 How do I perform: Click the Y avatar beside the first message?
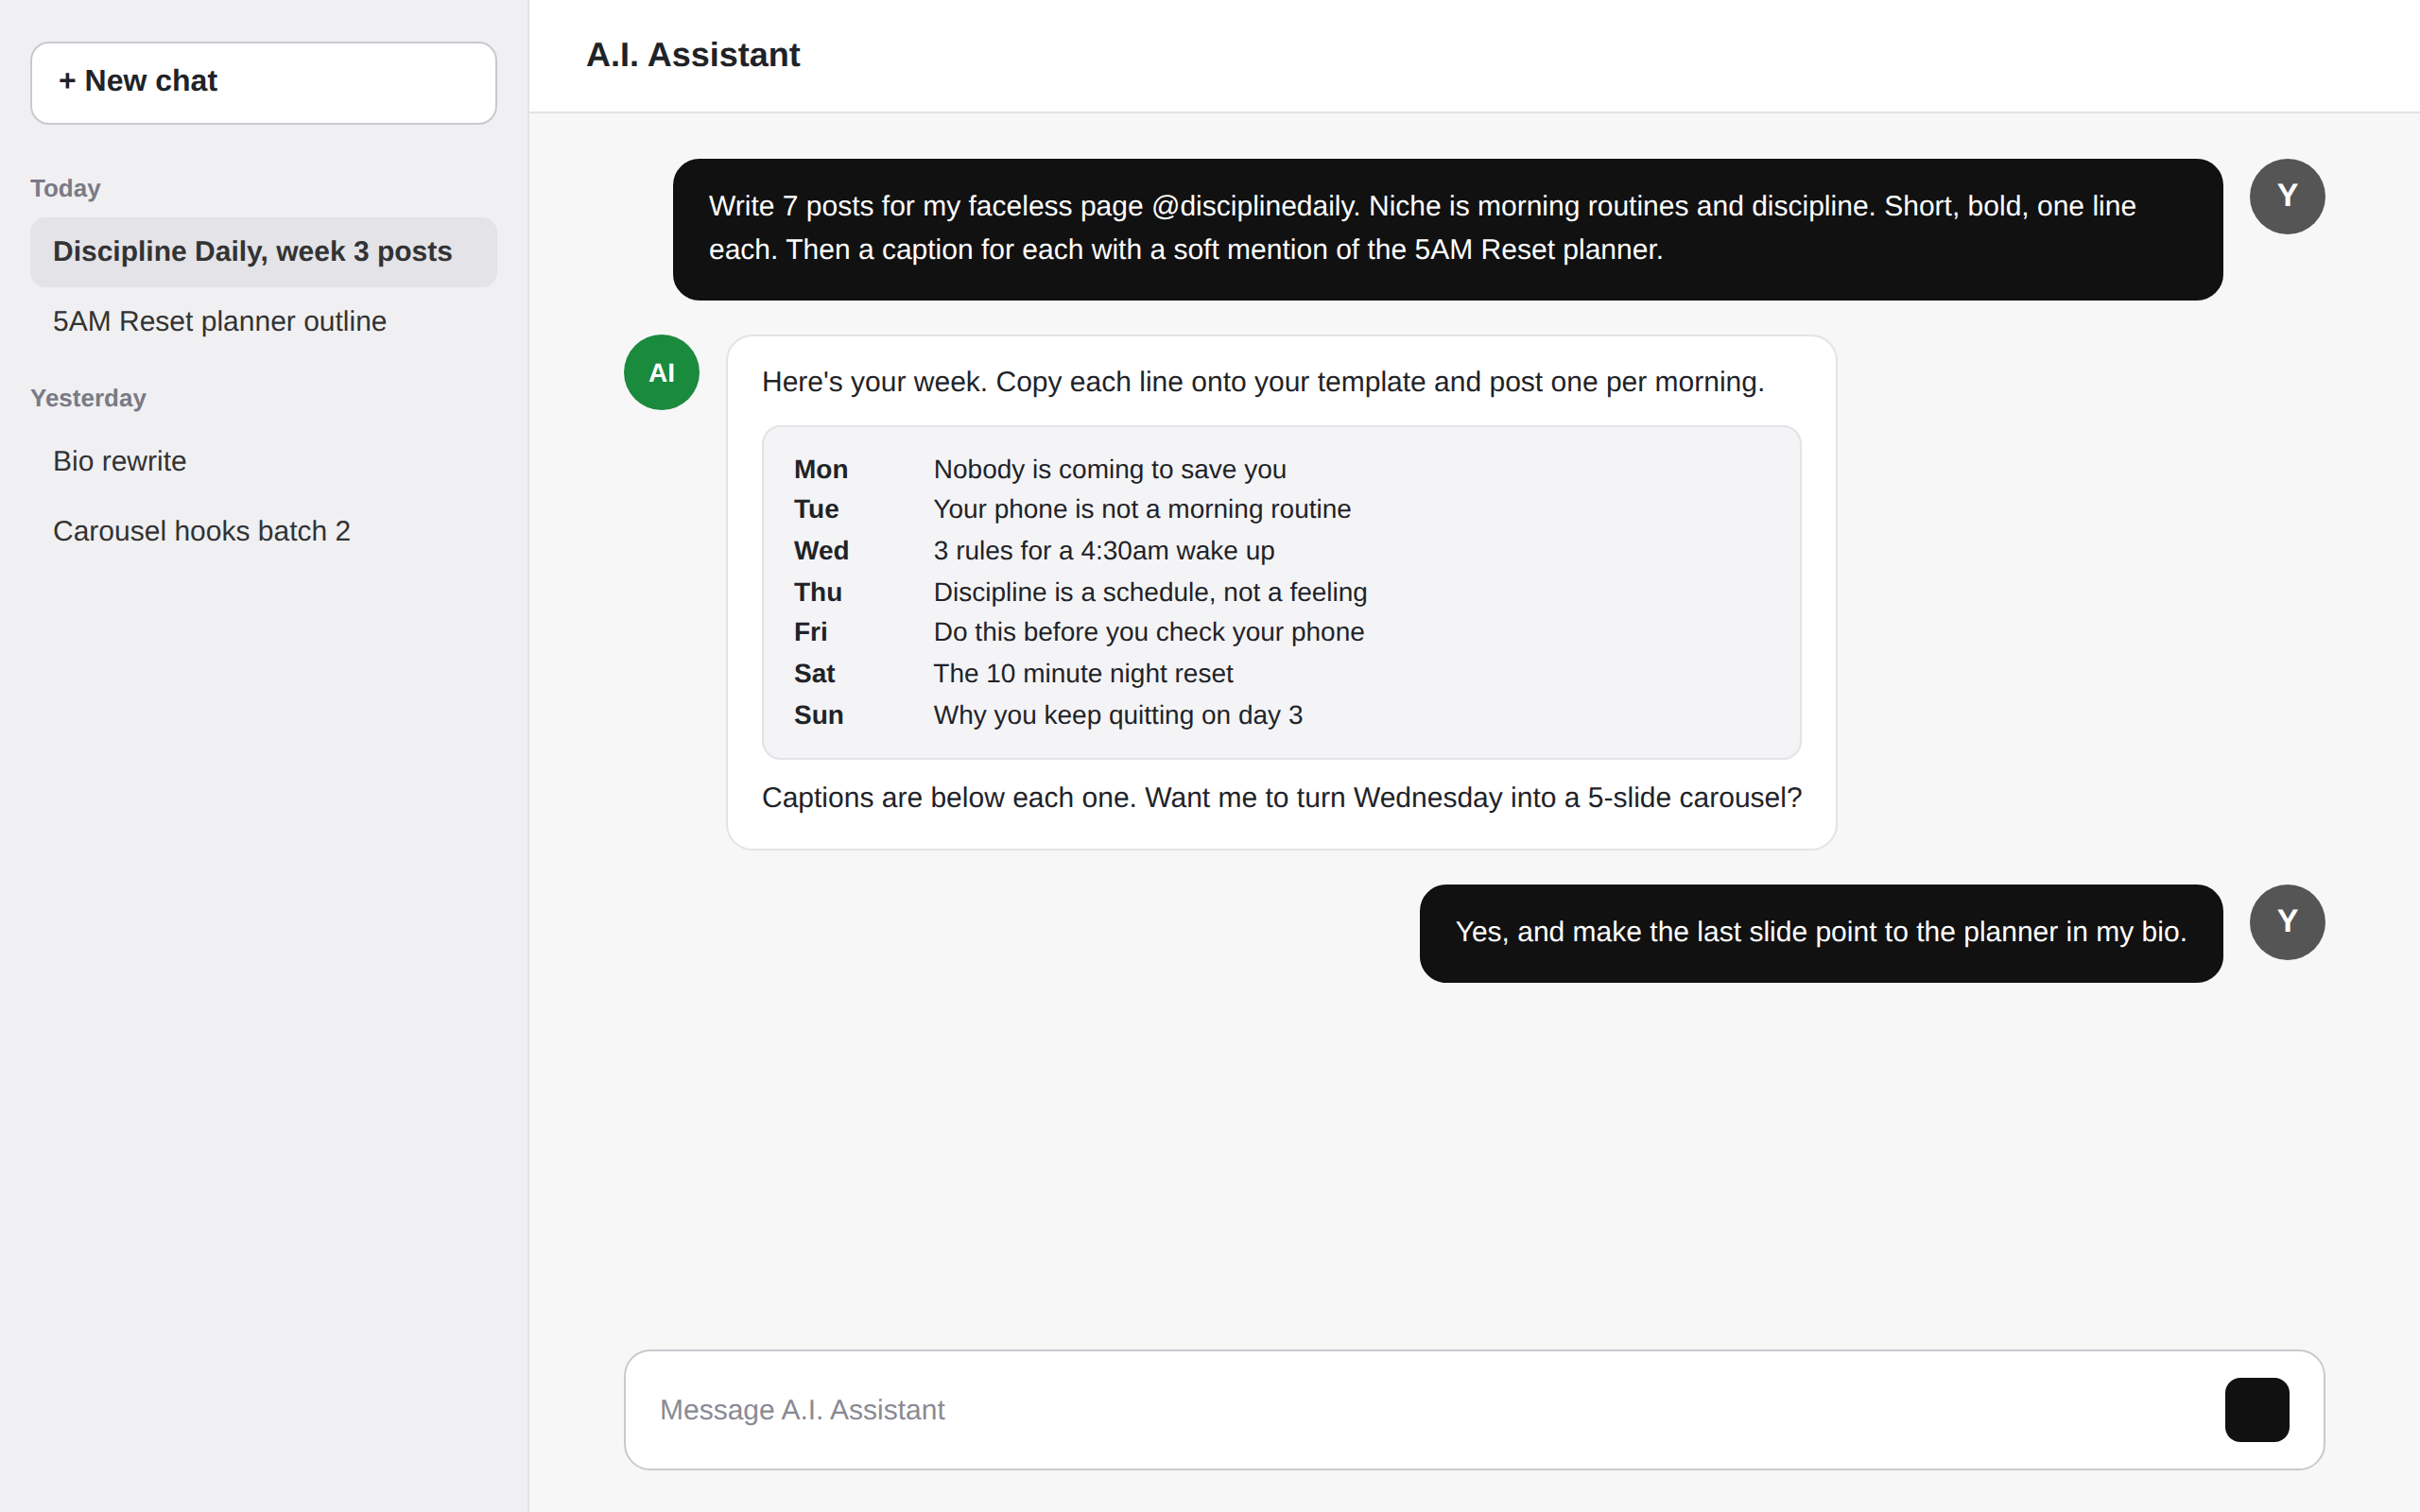tap(2287, 196)
